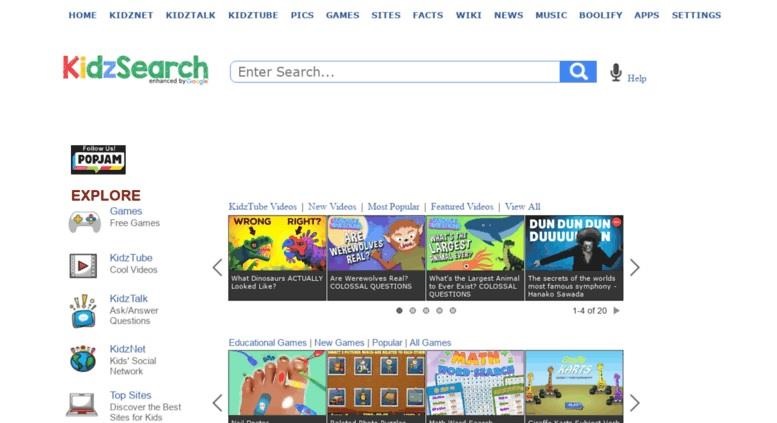Screen dimensions: 777x423
Task: Click the blue magnifier search button
Action: [578, 72]
